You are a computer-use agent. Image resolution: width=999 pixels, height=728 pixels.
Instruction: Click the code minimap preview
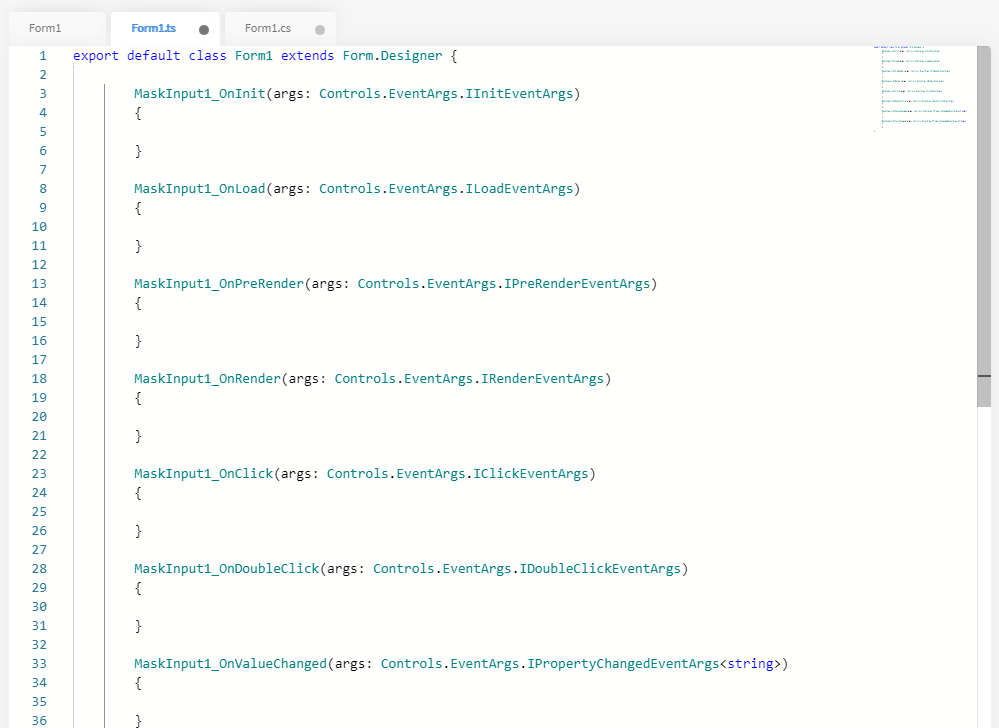tap(920, 89)
